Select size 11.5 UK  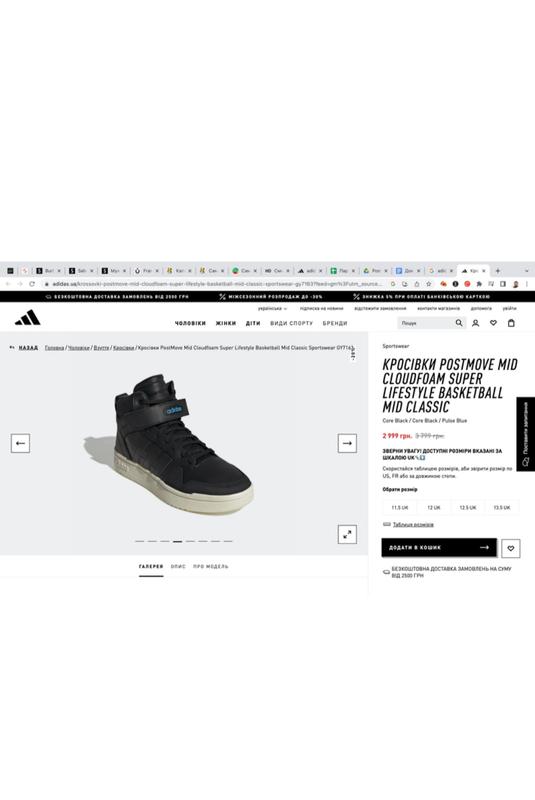coord(399,508)
